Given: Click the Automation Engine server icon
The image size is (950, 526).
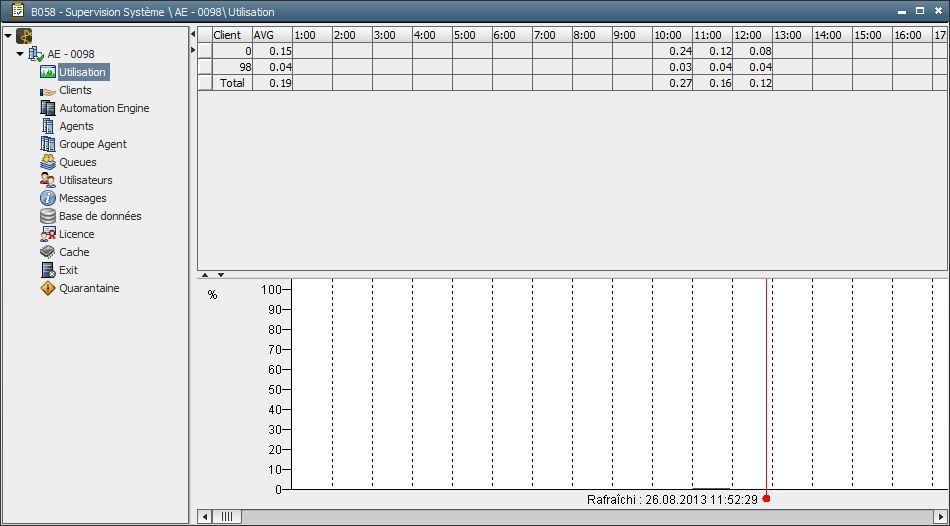Looking at the screenshot, I should pyautogui.click(x=48, y=108).
